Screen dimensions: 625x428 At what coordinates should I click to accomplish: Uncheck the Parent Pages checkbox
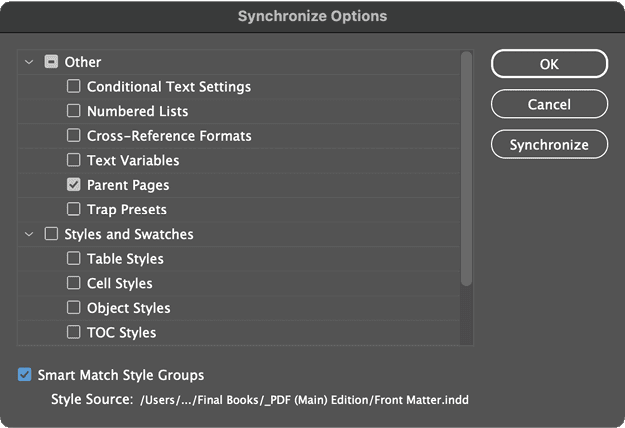(74, 185)
